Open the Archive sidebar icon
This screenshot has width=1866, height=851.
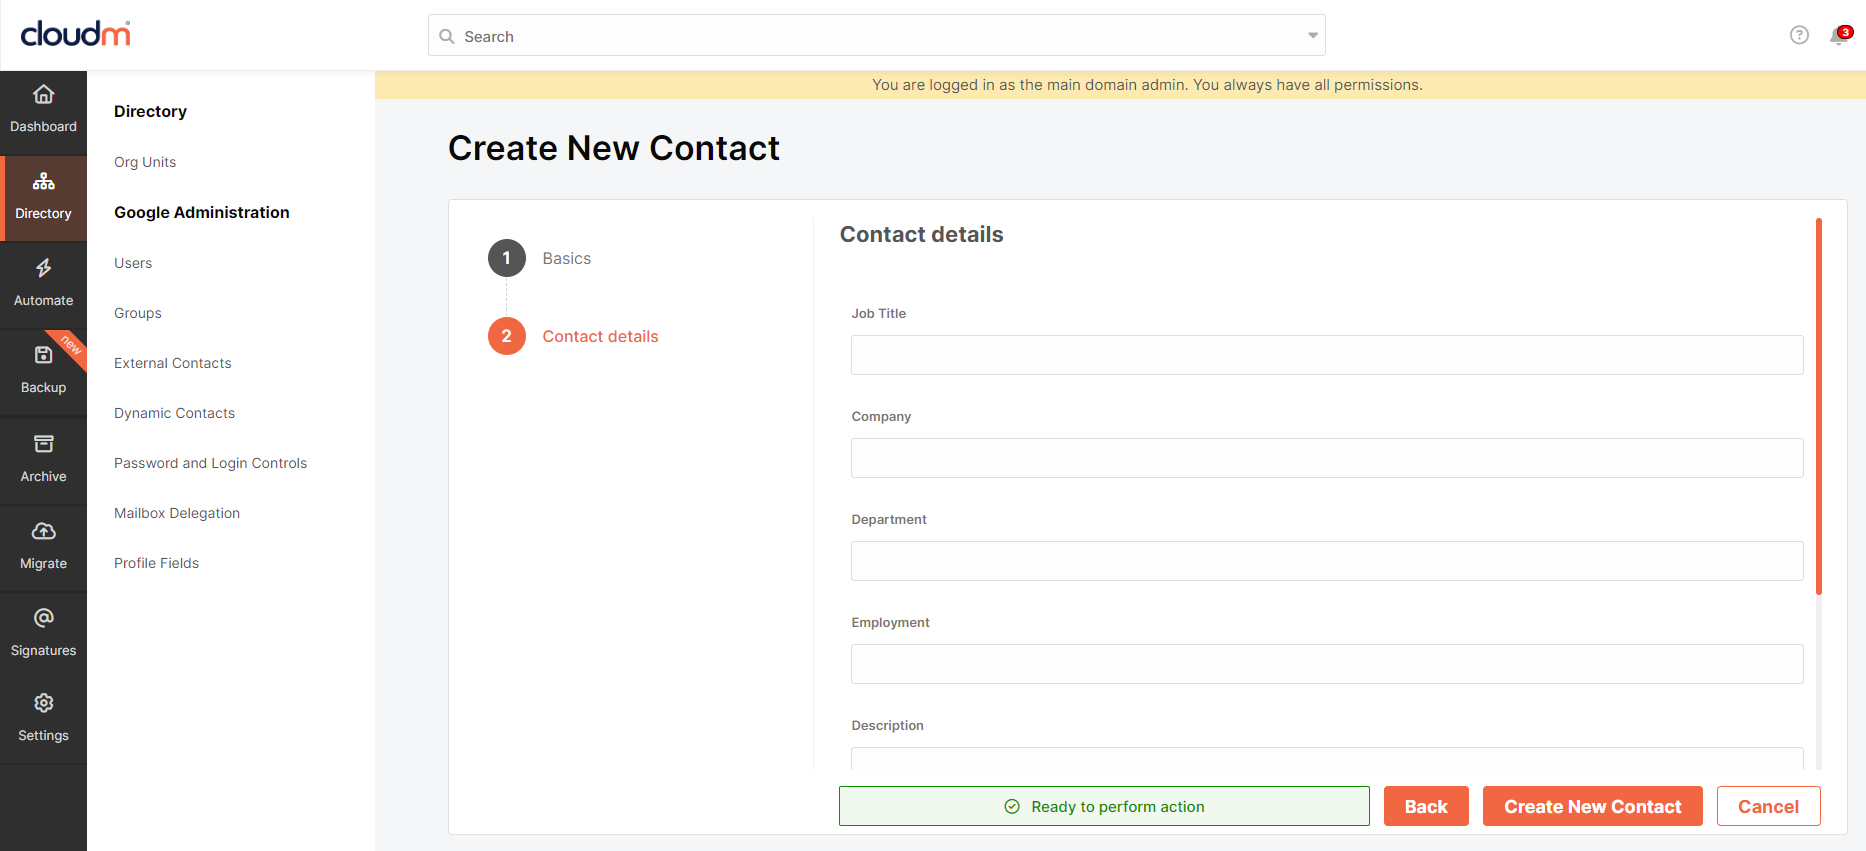pyautogui.click(x=43, y=444)
